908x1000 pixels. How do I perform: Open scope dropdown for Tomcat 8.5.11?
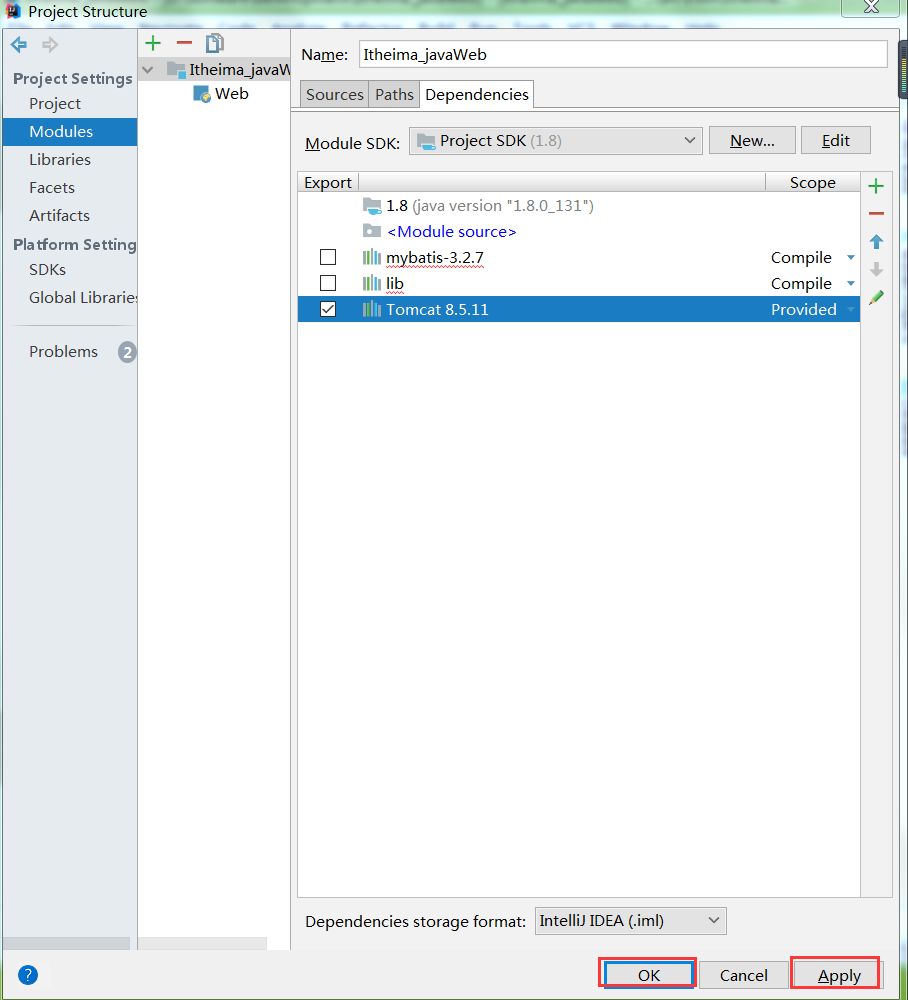coord(851,309)
